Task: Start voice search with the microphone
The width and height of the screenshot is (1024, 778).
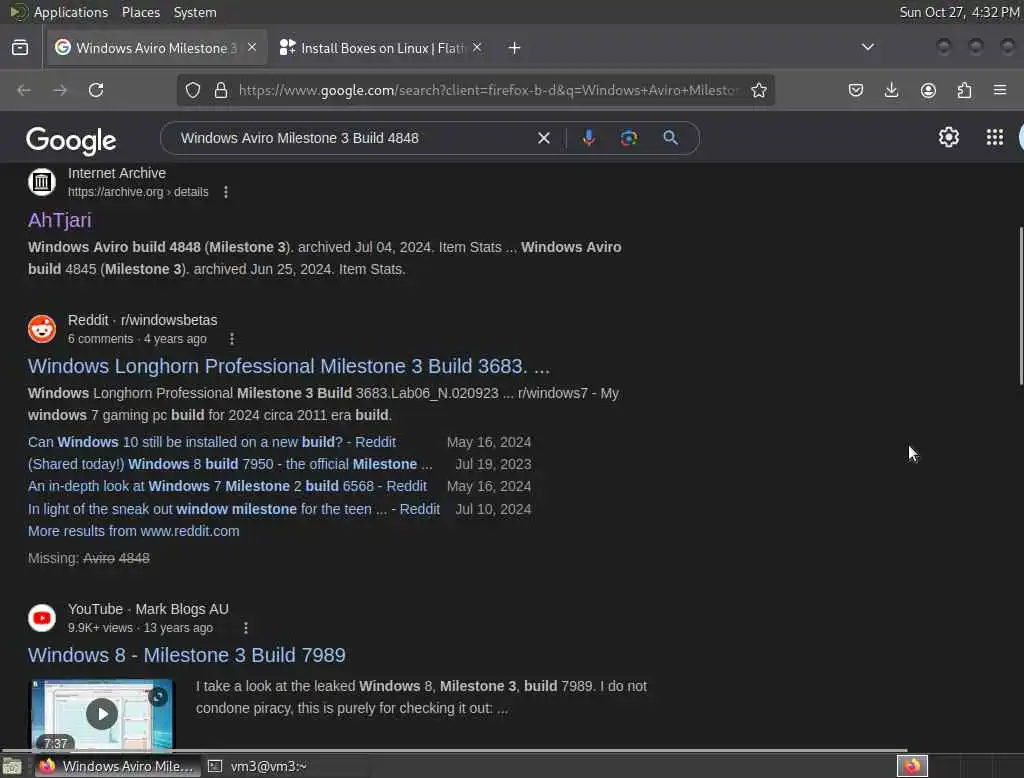Action: (588, 138)
